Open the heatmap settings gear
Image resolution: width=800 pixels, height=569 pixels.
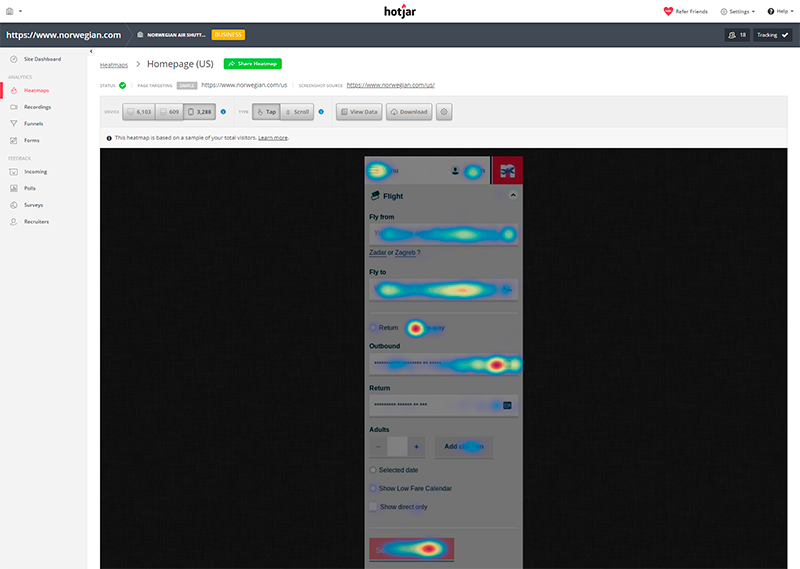(x=444, y=112)
